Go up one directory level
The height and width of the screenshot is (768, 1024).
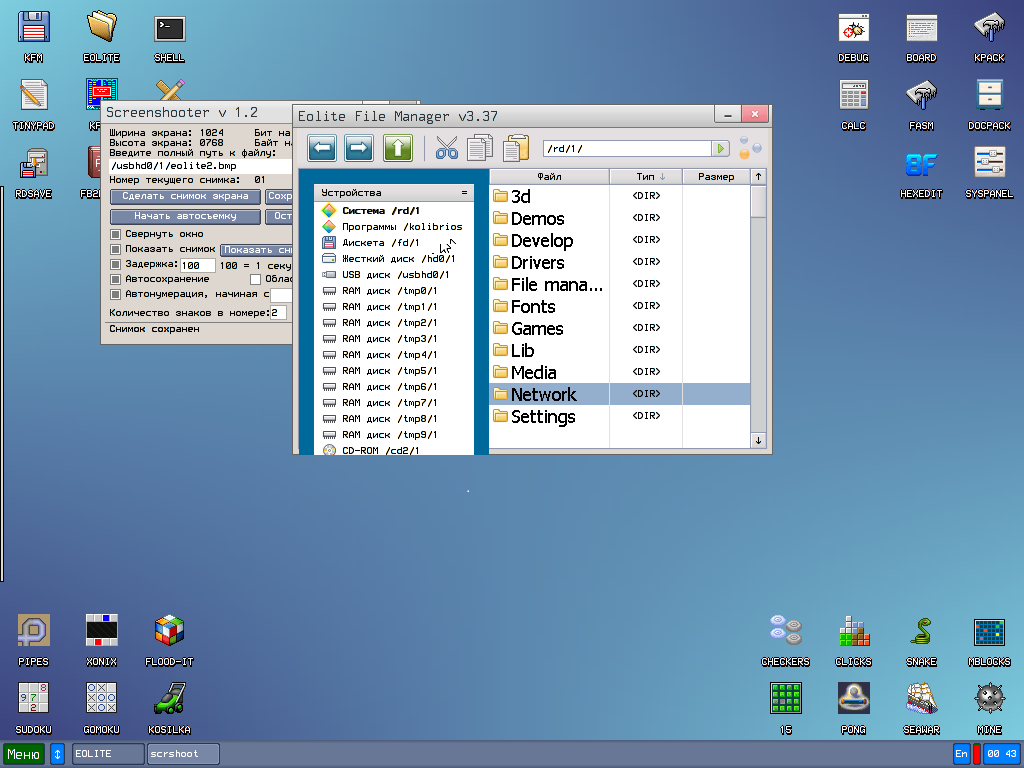point(398,149)
